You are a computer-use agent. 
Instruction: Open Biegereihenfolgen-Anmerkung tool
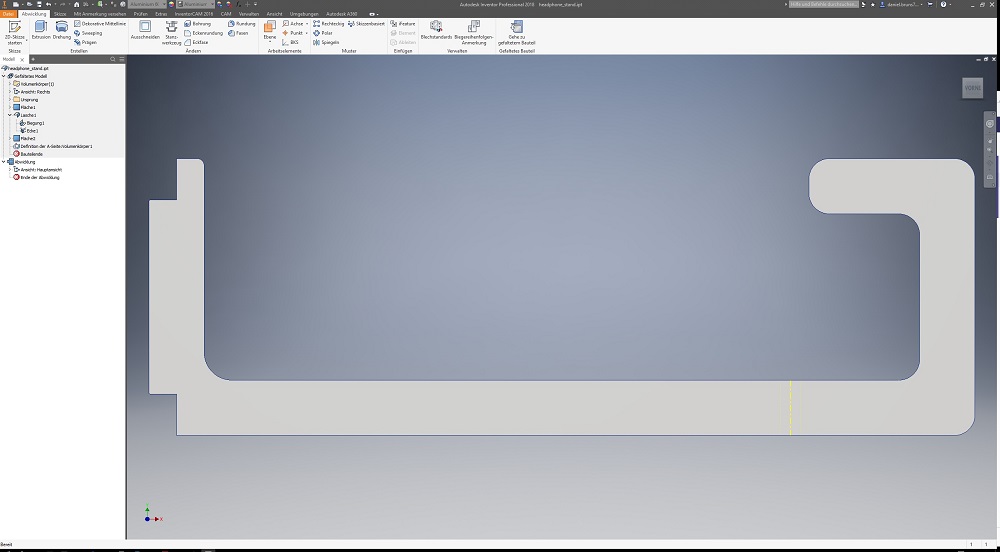[x=474, y=33]
